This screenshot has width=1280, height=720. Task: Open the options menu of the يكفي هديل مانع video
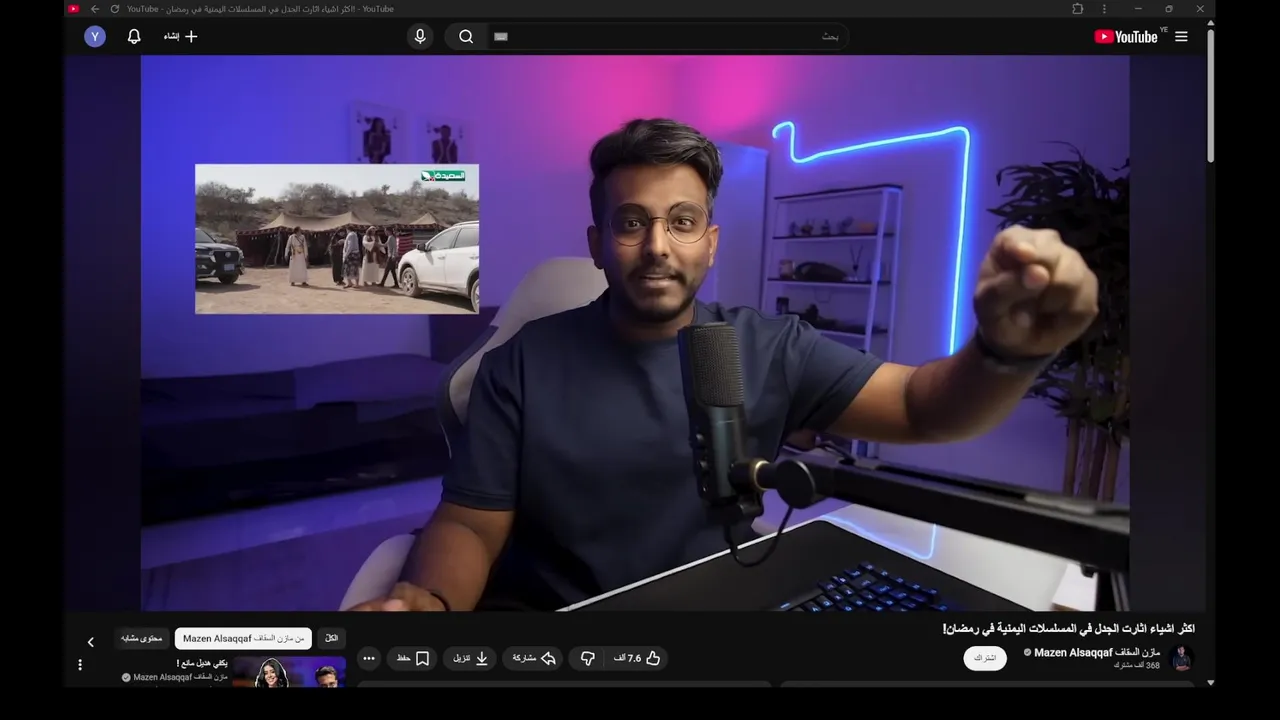[x=80, y=665]
